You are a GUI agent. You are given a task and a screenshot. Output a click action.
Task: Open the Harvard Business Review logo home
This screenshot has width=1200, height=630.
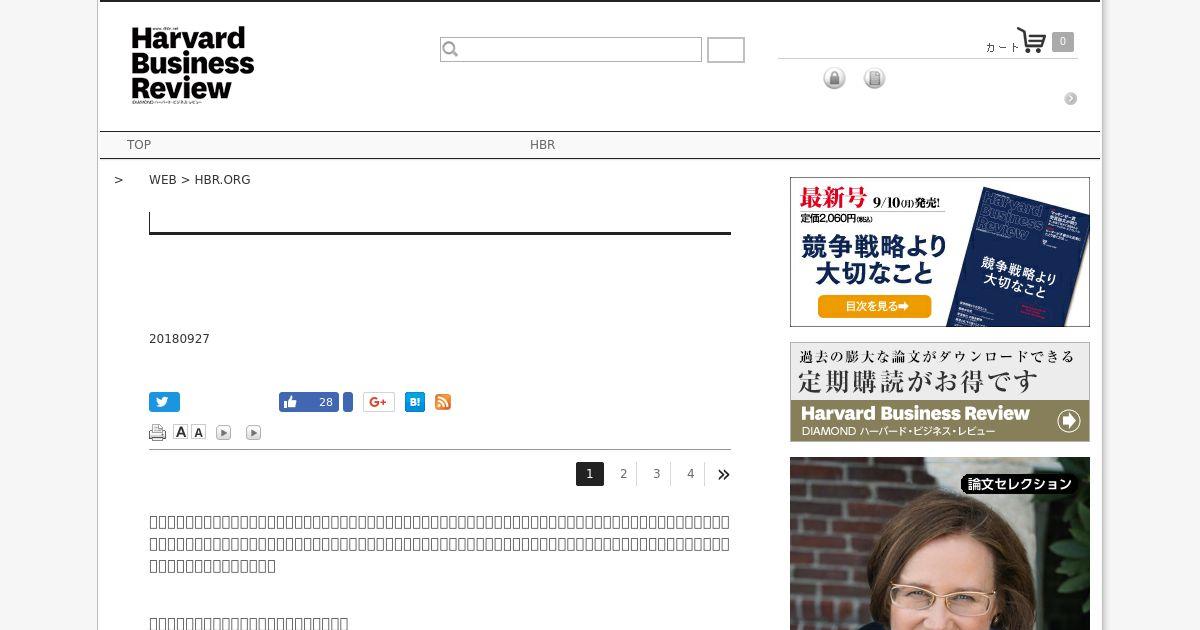tap(192, 65)
